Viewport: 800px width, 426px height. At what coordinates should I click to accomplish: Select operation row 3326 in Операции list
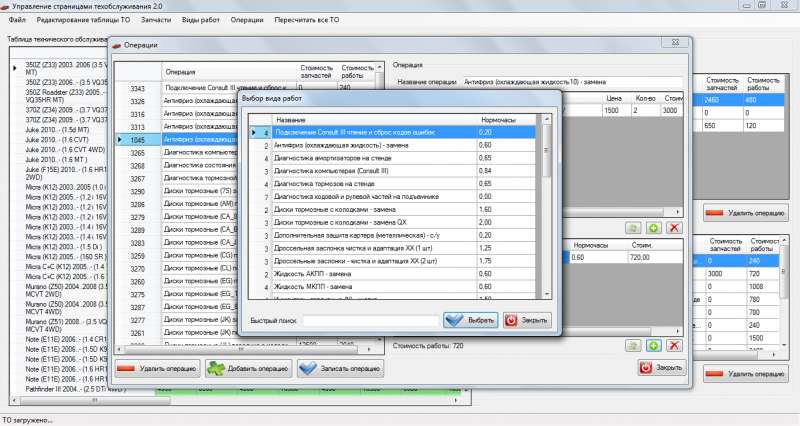[137, 102]
